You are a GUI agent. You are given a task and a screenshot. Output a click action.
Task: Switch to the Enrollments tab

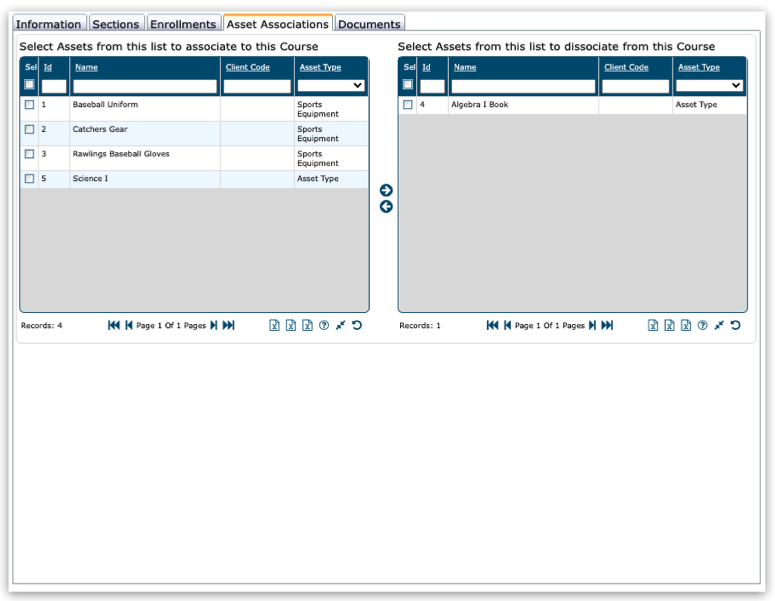point(183,24)
